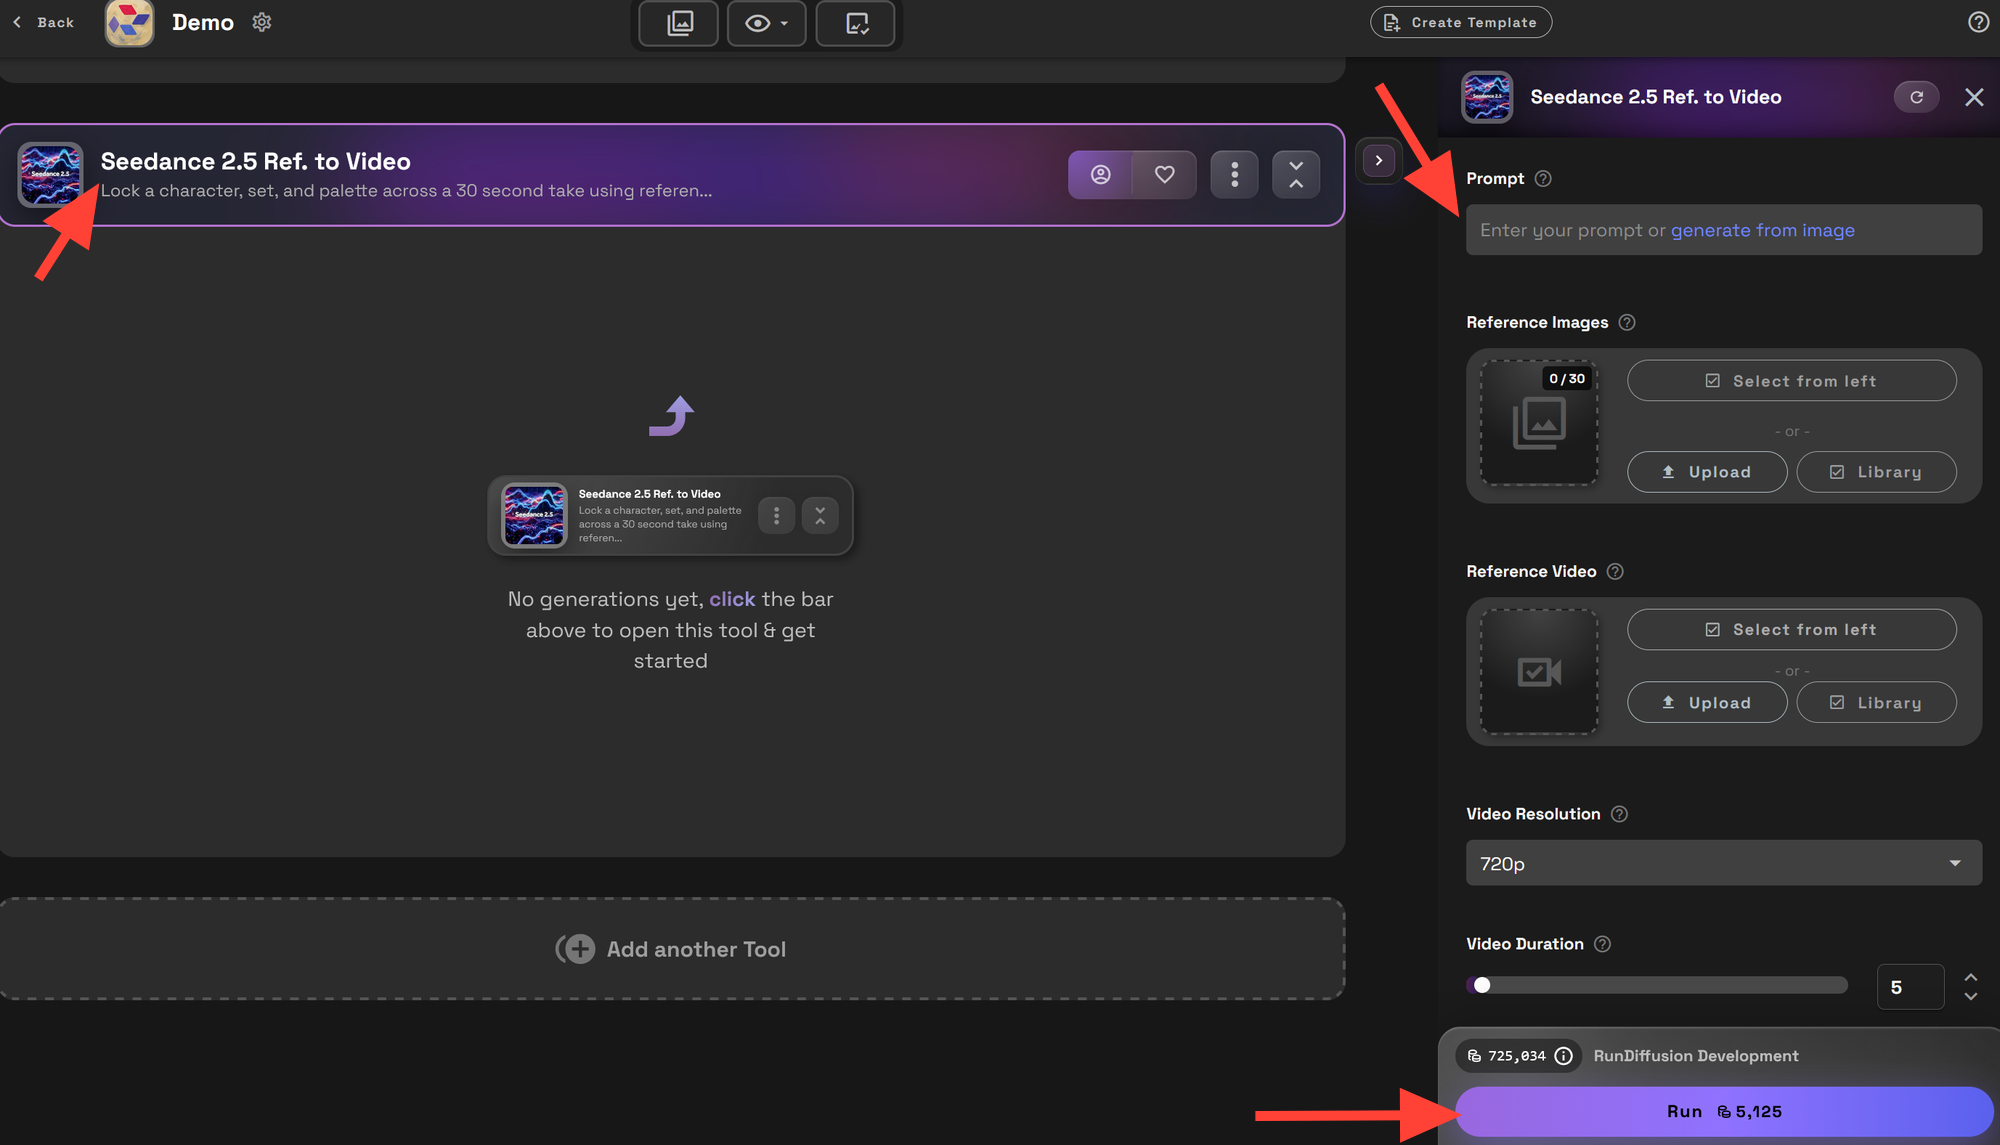Image resolution: width=2000 pixels, height=1145 pixels.
Task: Click the Seedance tool thumbnail in the bar
Action: click(x=50, y=174)
